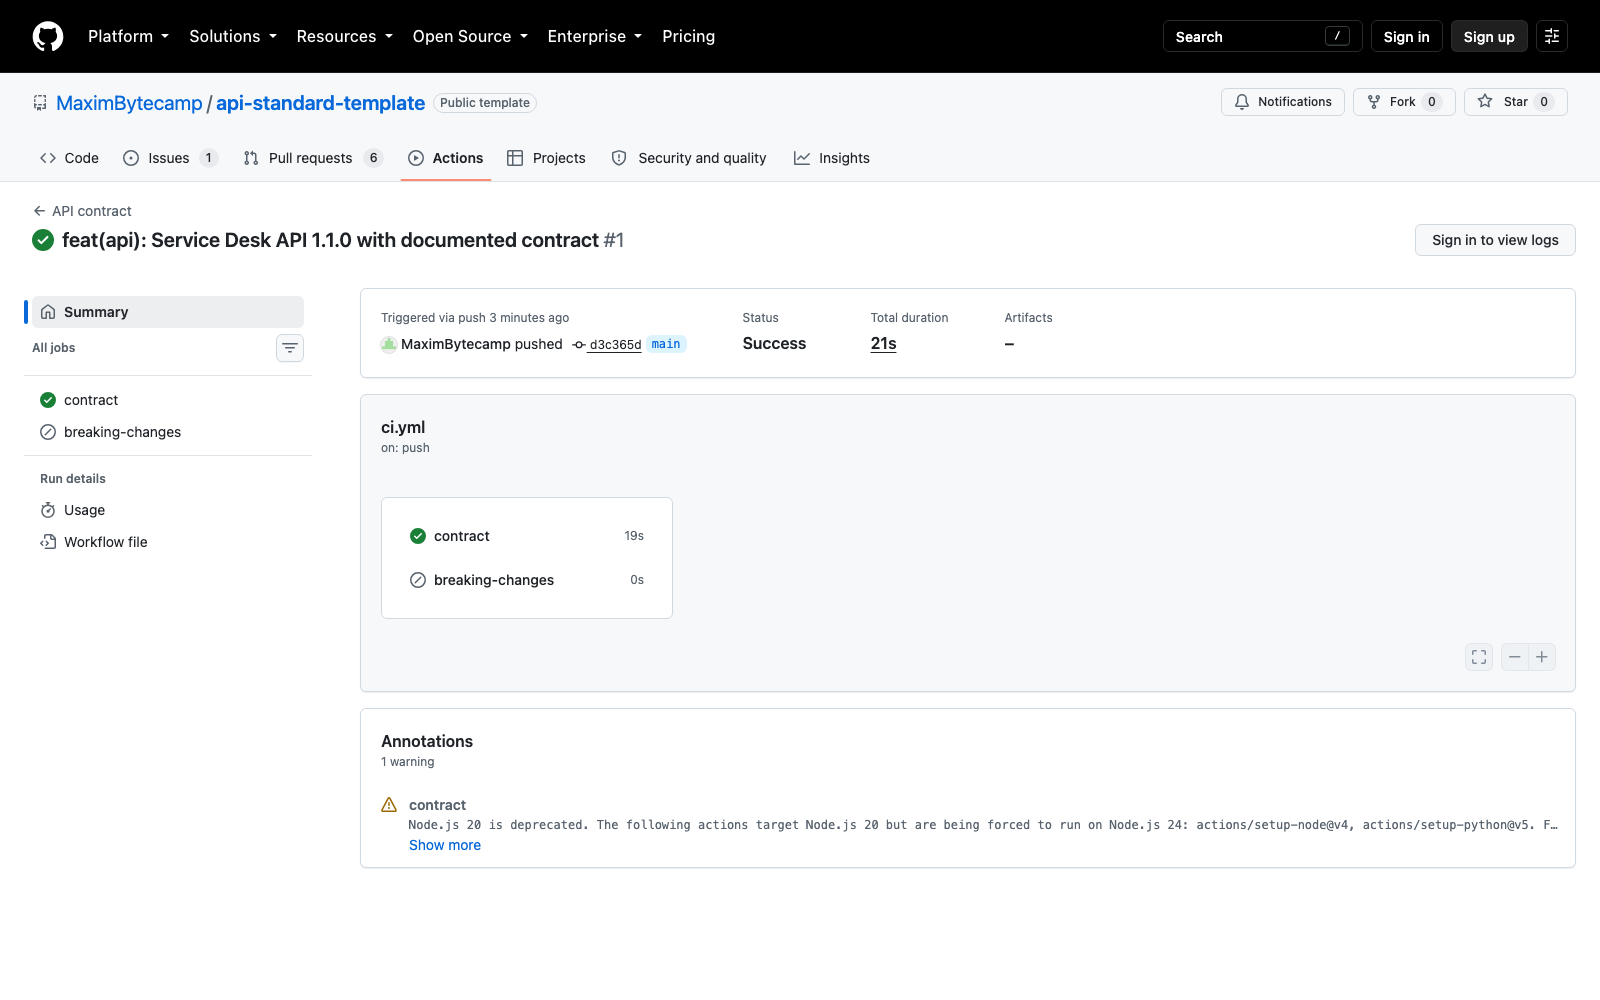The height and width of the screenshot is (1000, 1600).
Task: Zoom out the workflow graph
Action: click(1515, 657)
